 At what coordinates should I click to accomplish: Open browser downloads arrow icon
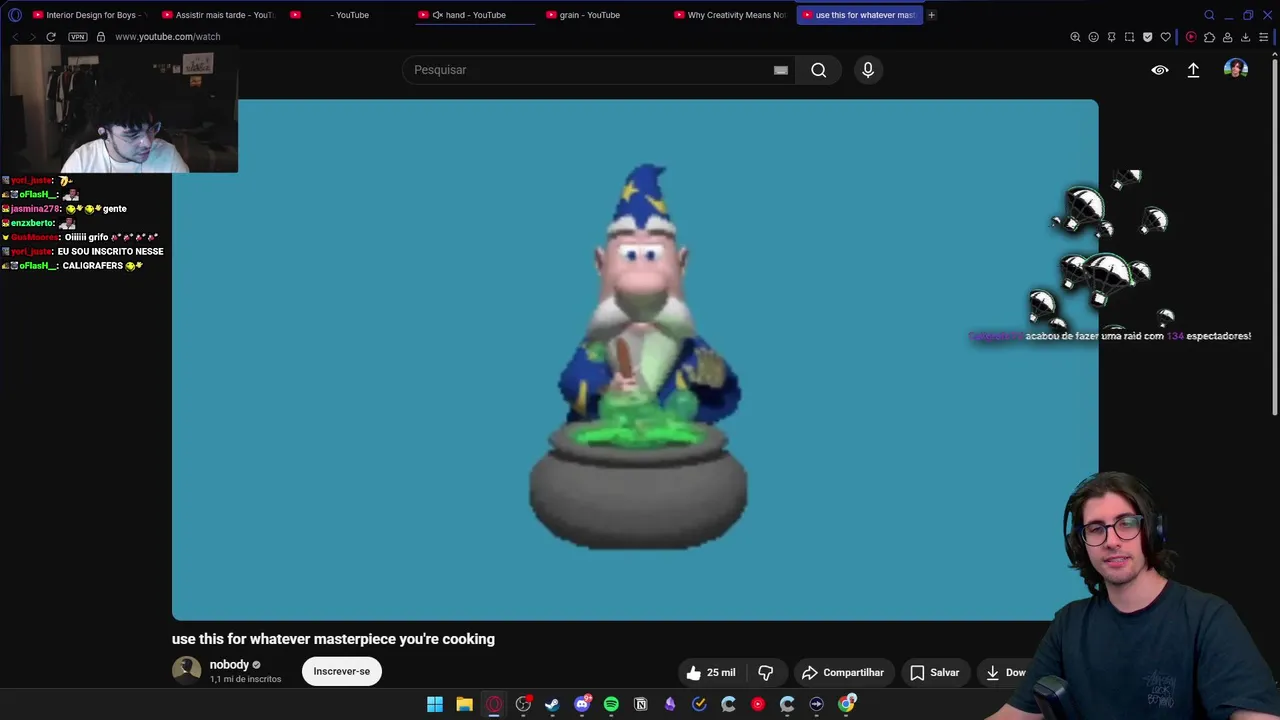1245,37
